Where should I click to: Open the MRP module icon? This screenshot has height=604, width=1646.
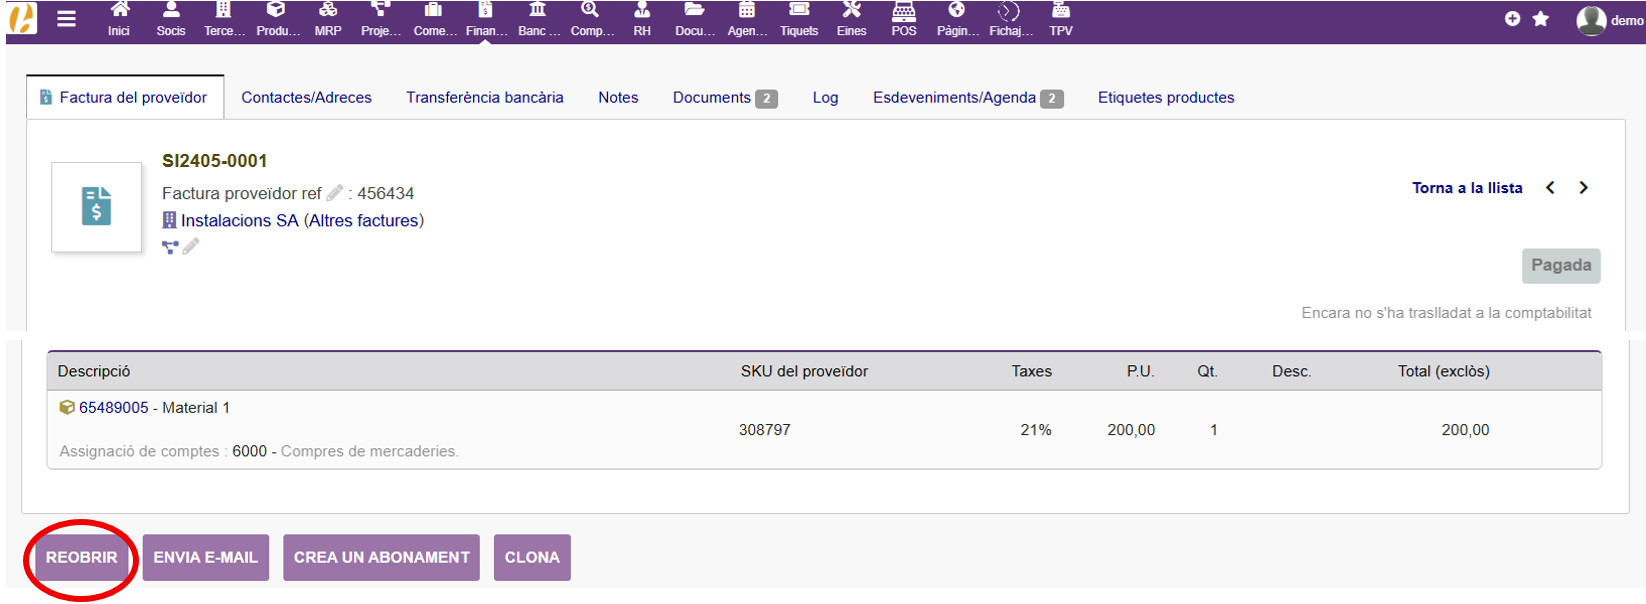(328, 19)
